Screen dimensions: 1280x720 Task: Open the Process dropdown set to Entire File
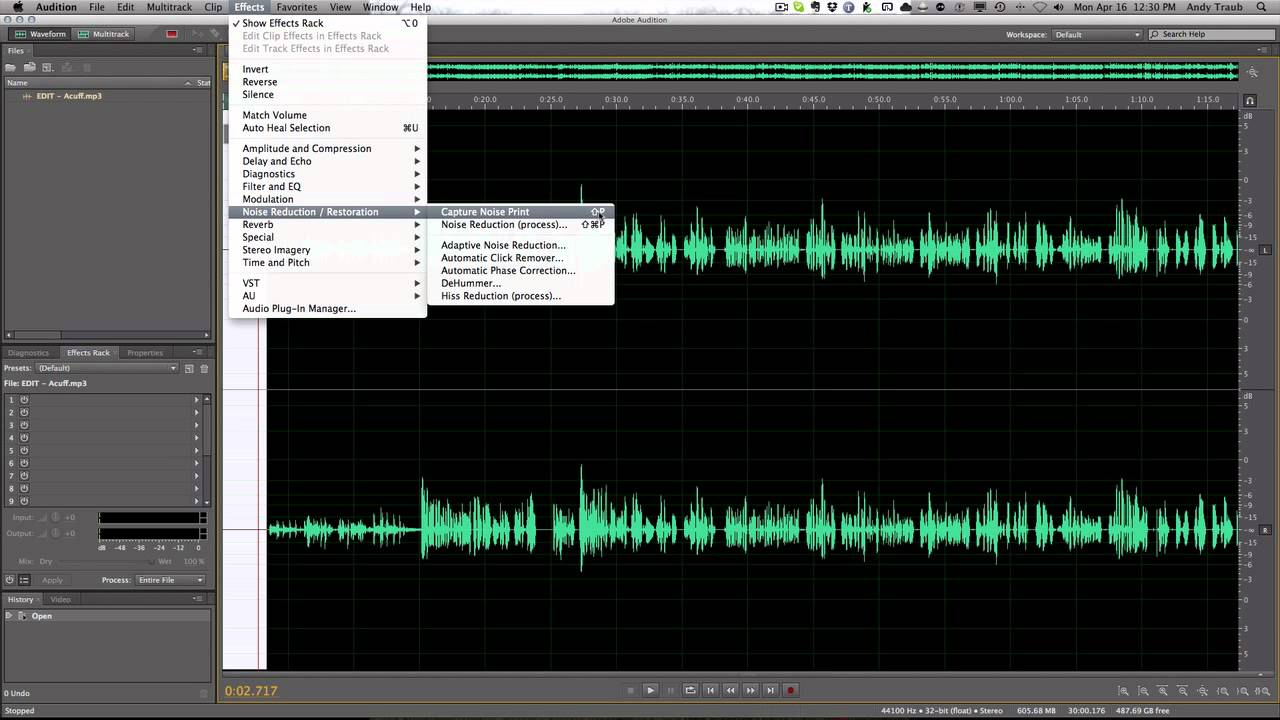[x=171, y=580]
